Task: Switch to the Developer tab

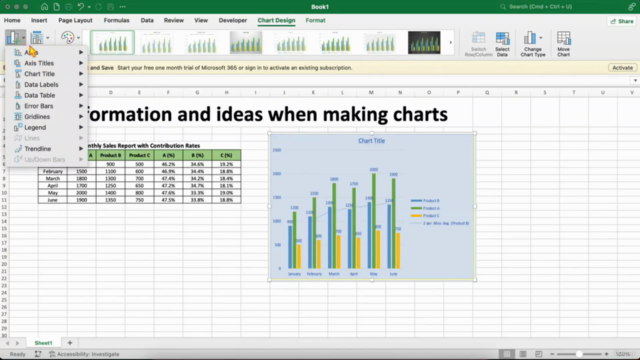Action: (x=233, y=20)
